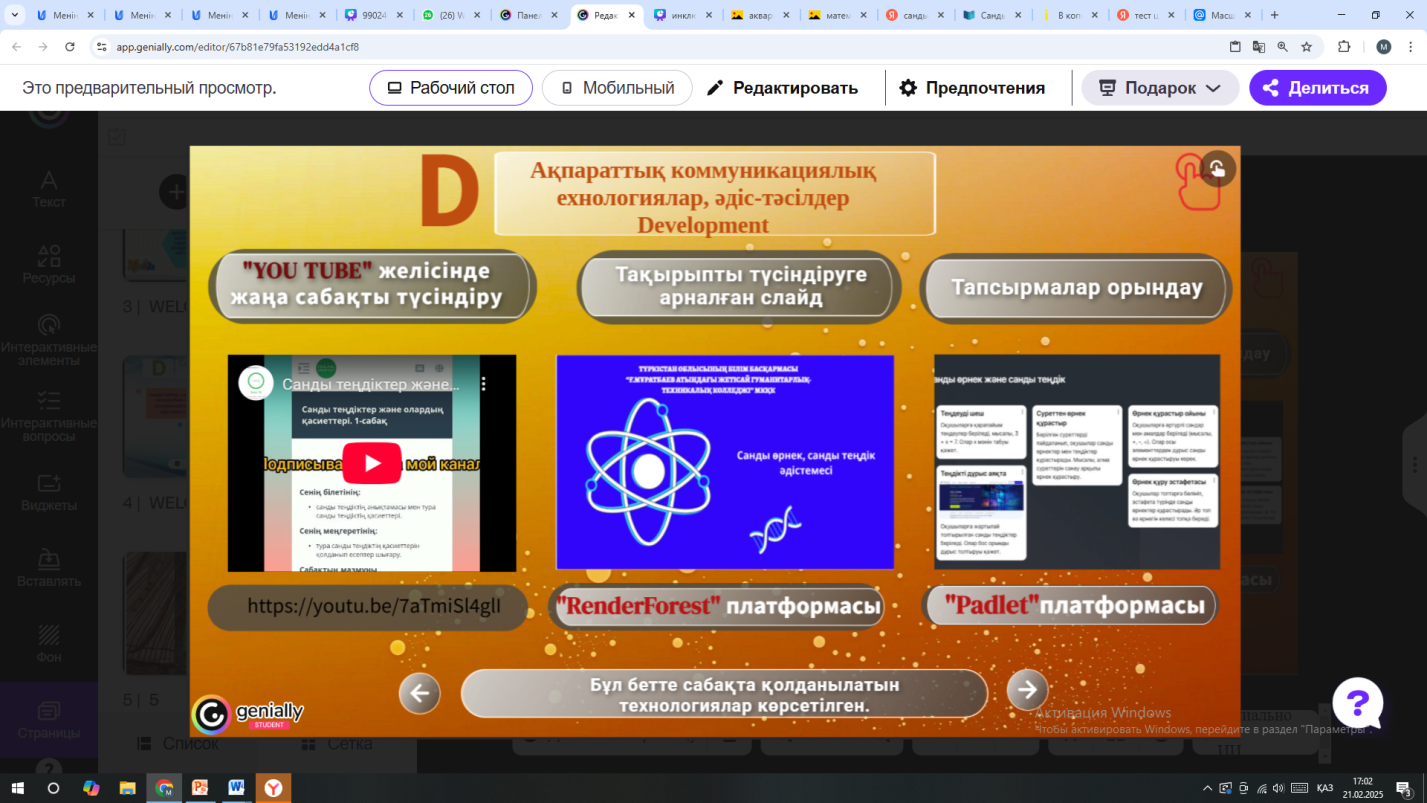The image size is (1427, 803).
Task: Open Виджеты in the editor sidebar
Action: pyautogui.click(x=48, y=492)
